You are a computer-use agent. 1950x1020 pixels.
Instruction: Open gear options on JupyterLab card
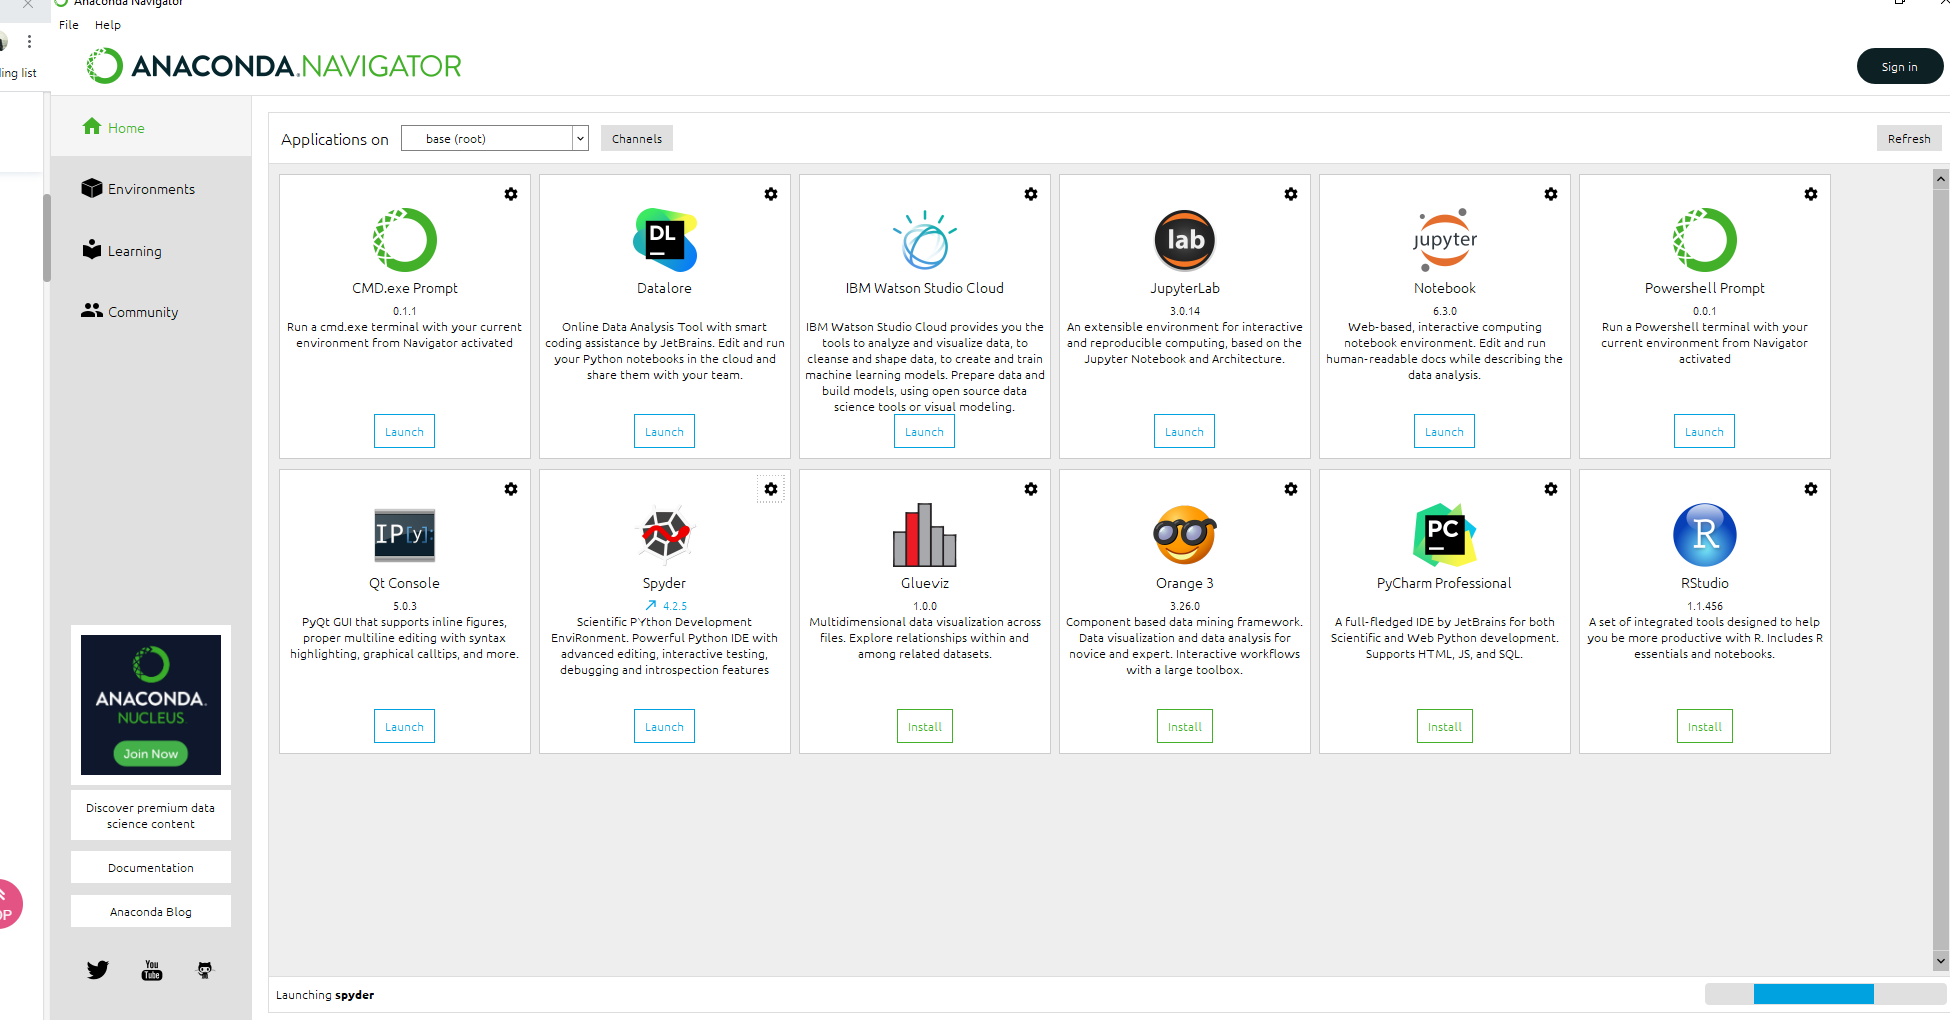(1291, 194)
